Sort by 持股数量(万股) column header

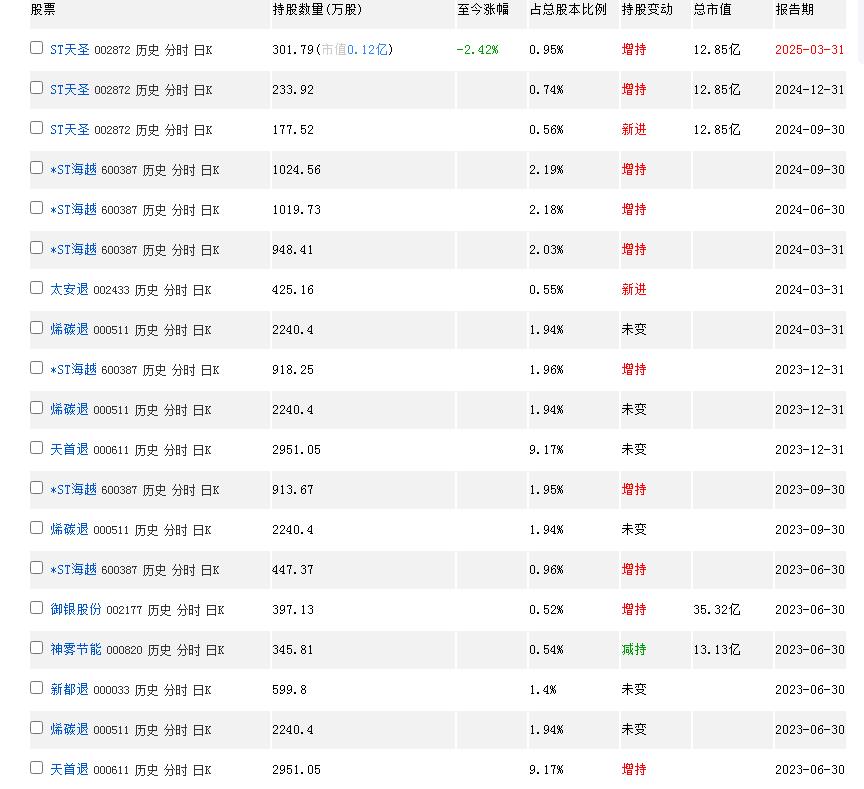317,9
